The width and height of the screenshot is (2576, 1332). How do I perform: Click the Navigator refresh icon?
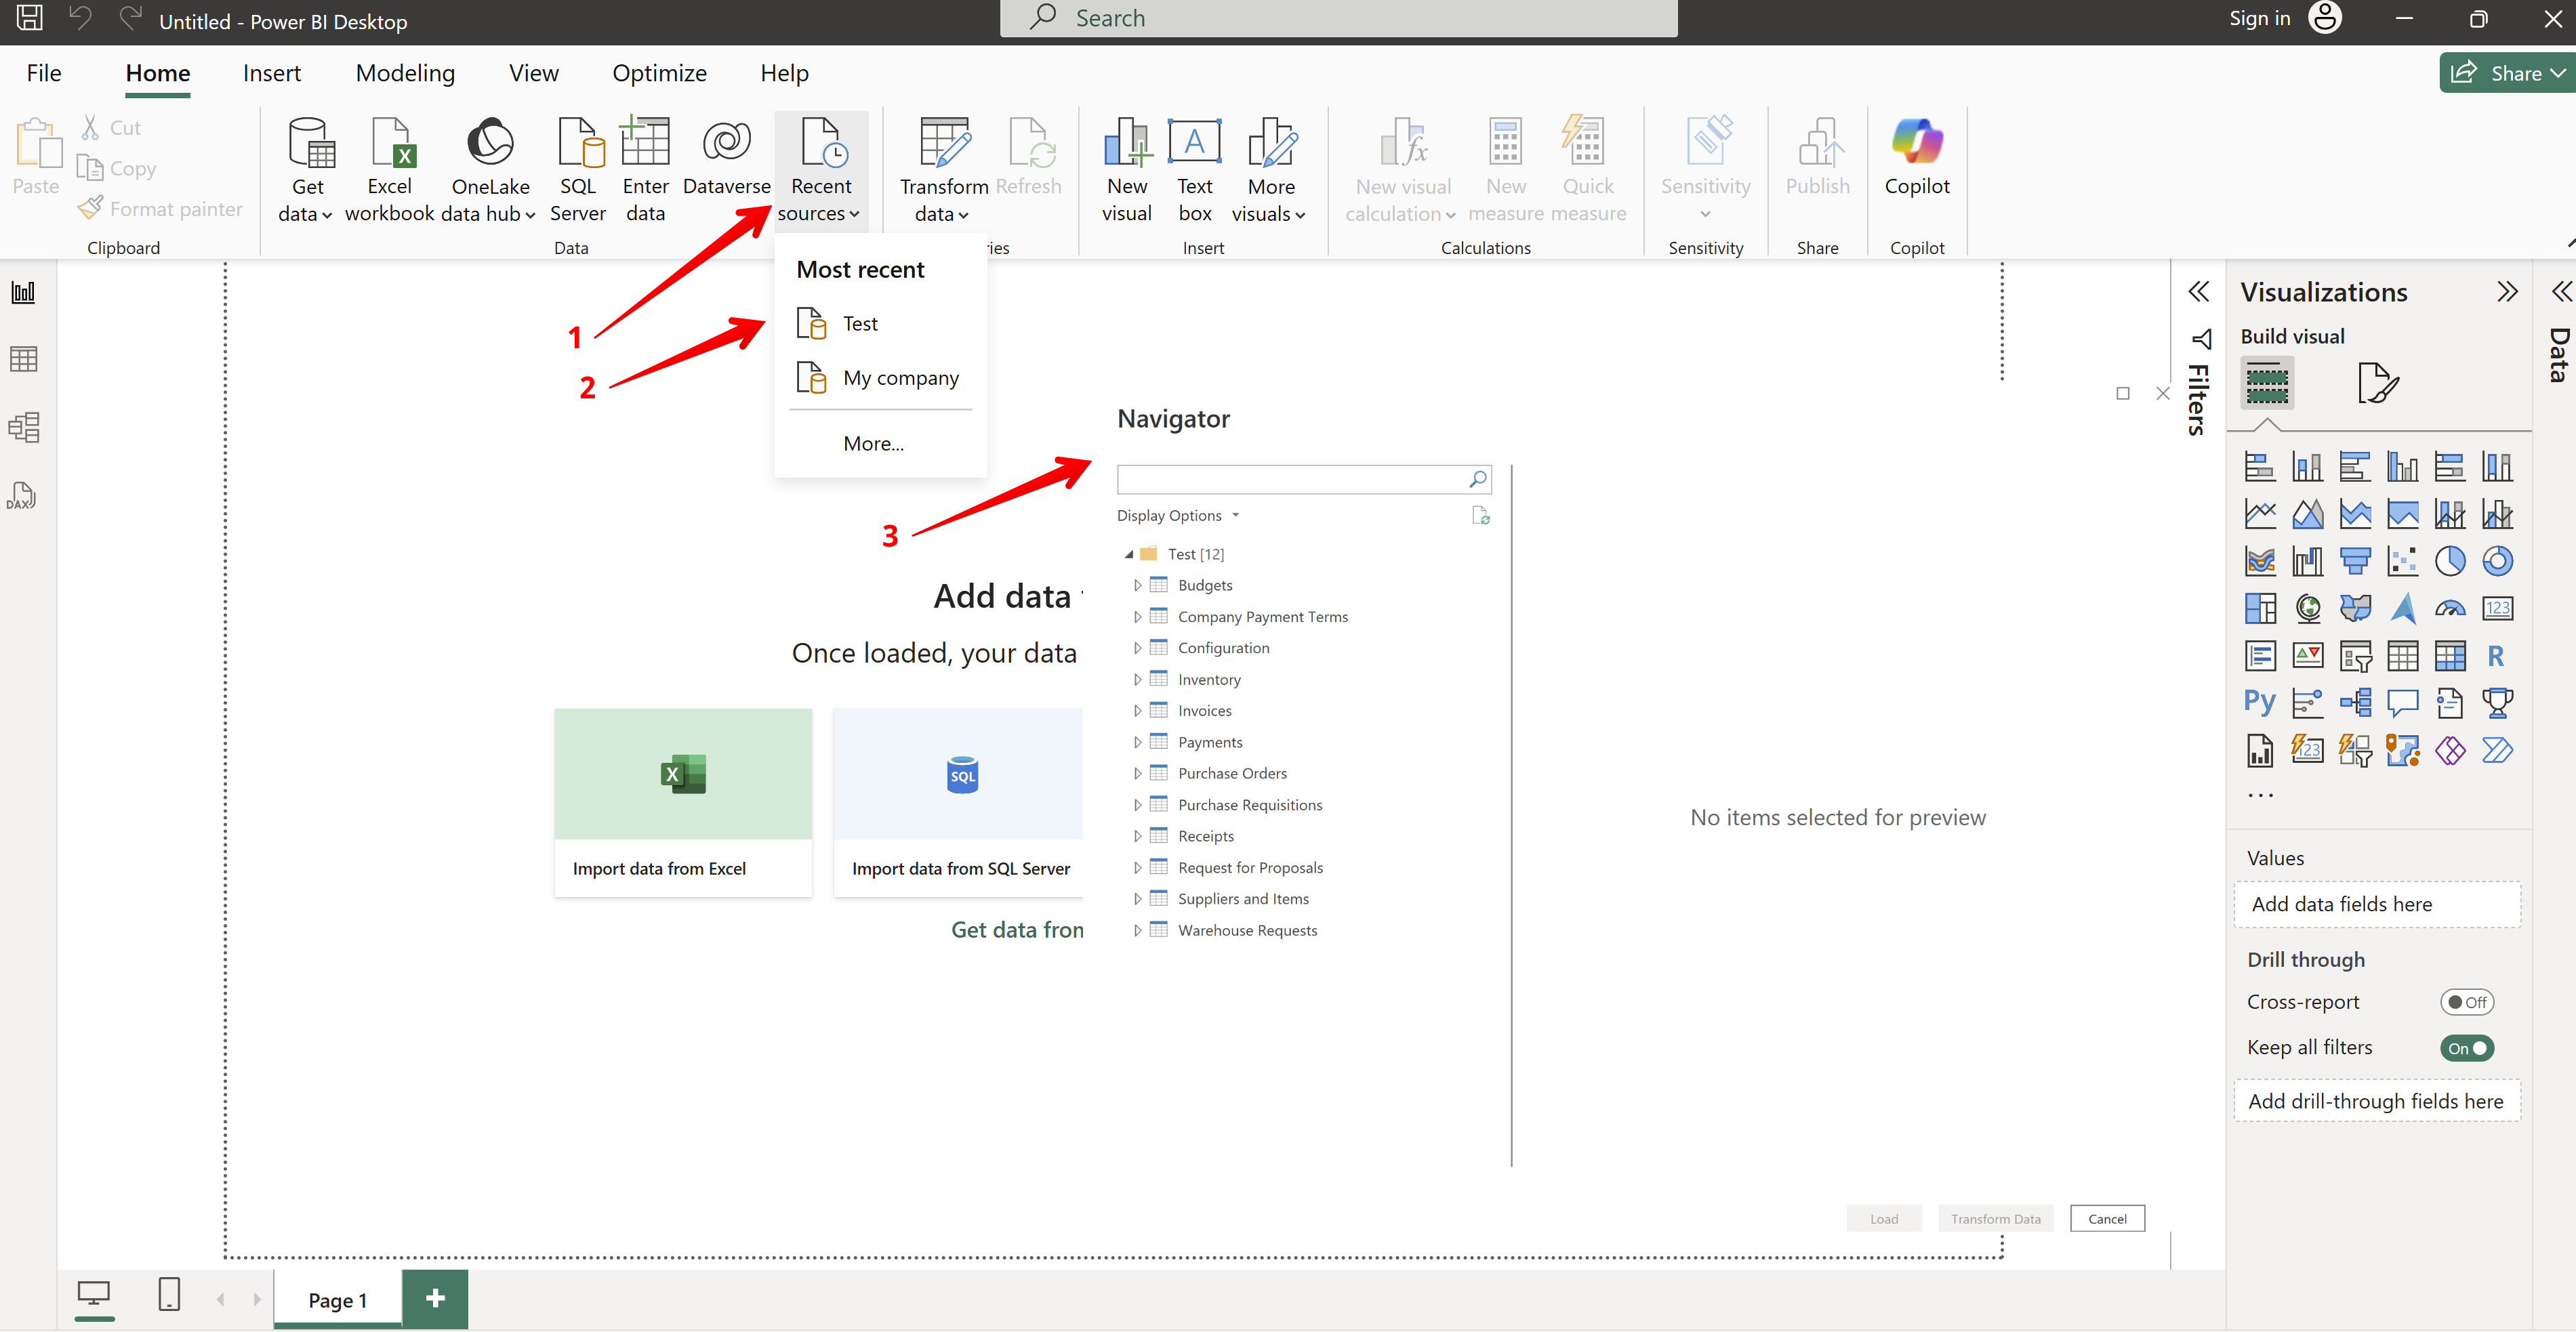click(x=1480, y=516)
